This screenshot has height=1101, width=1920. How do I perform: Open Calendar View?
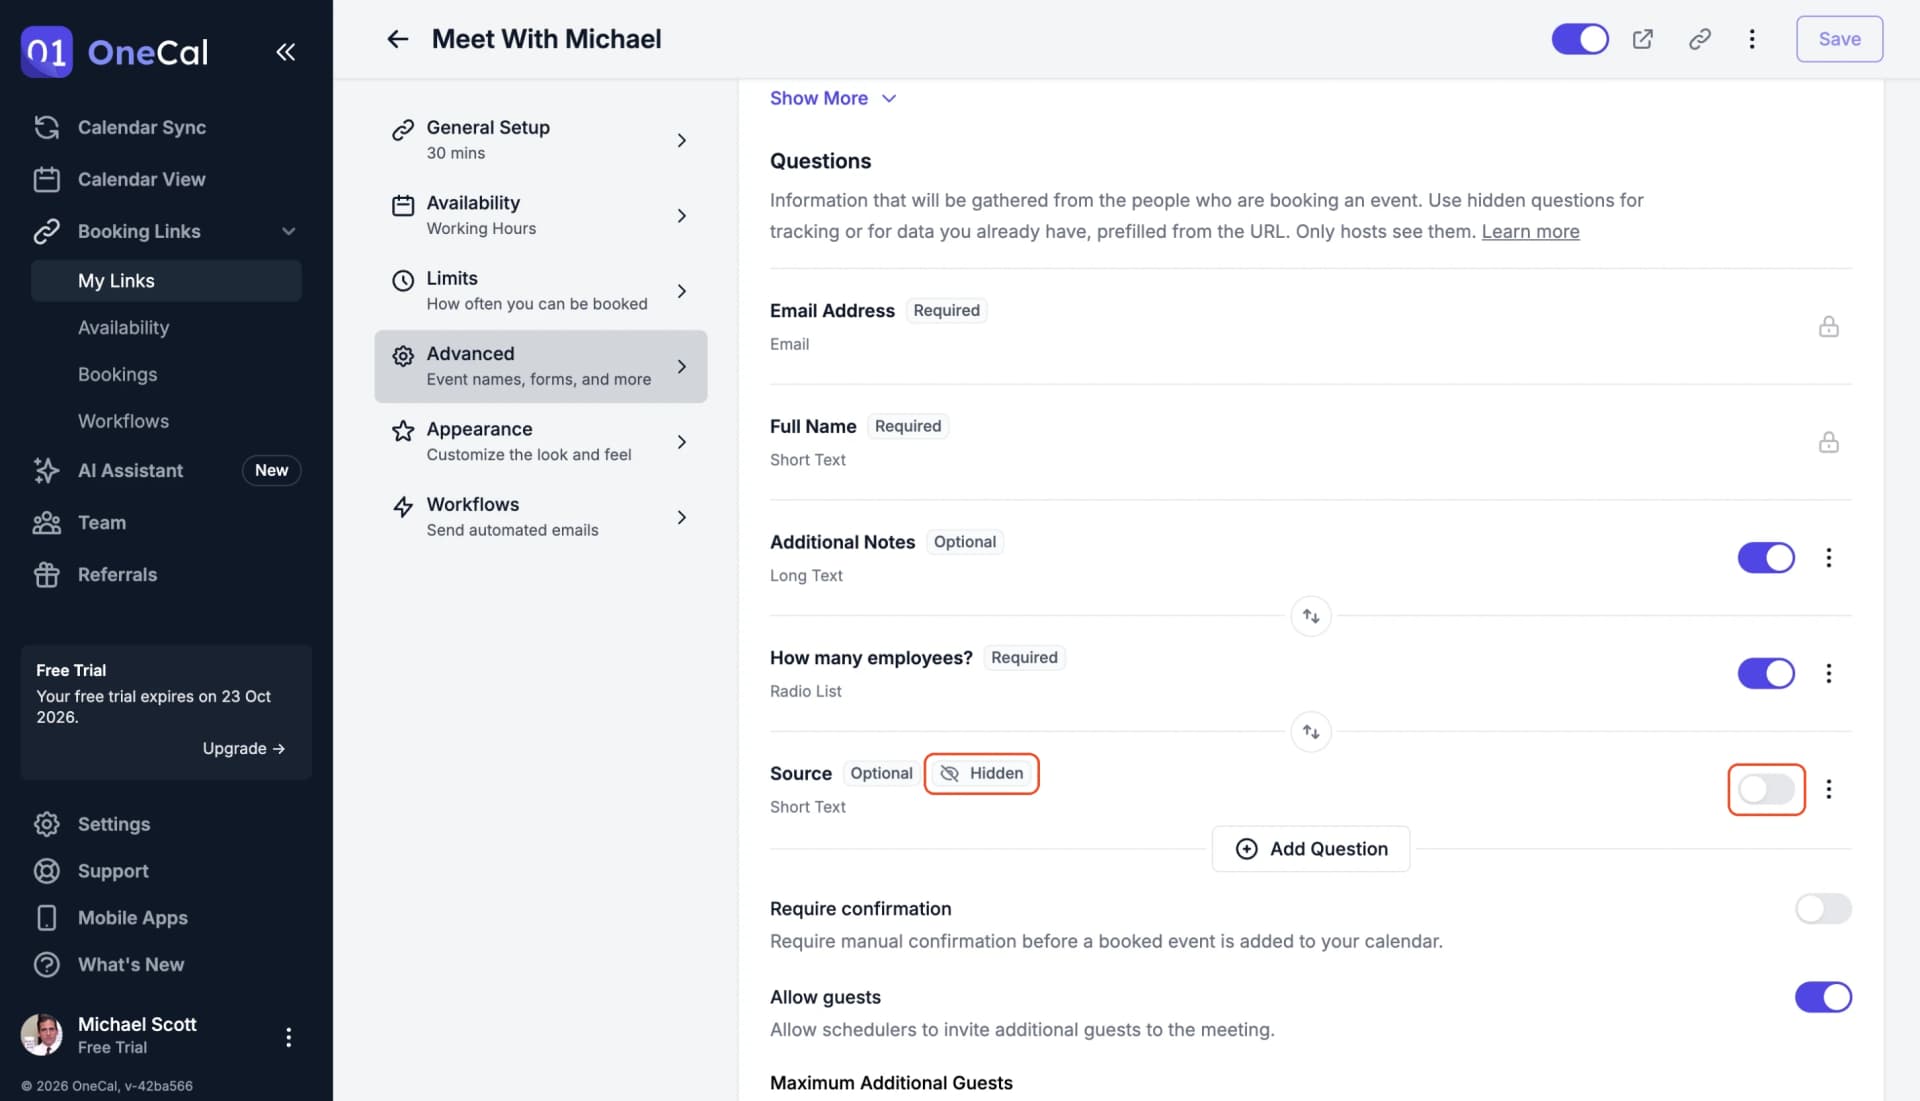point(141,180)
